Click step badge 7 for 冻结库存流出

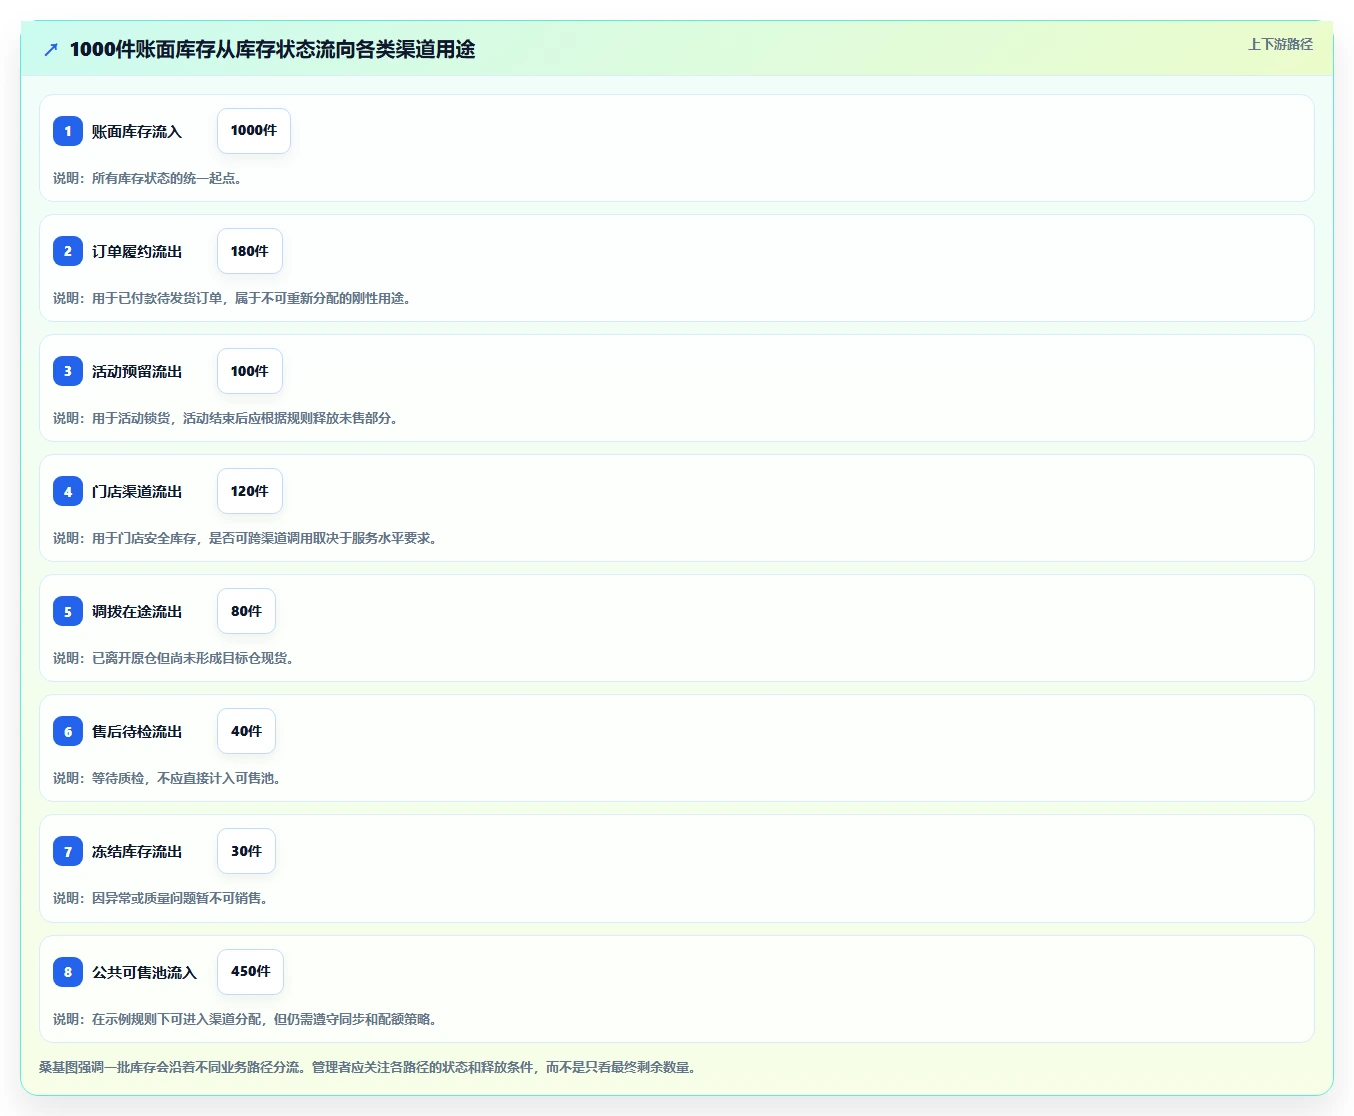tap(68, 851)
